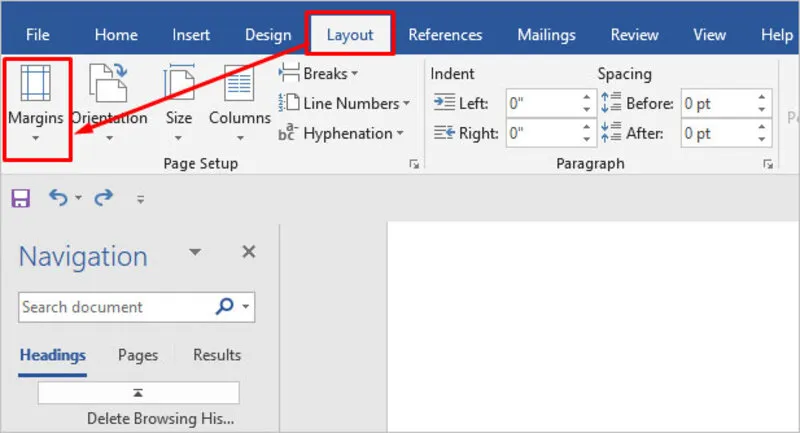
Task: Open the Undo history dropdown arrow
Action: pos(78,197)
